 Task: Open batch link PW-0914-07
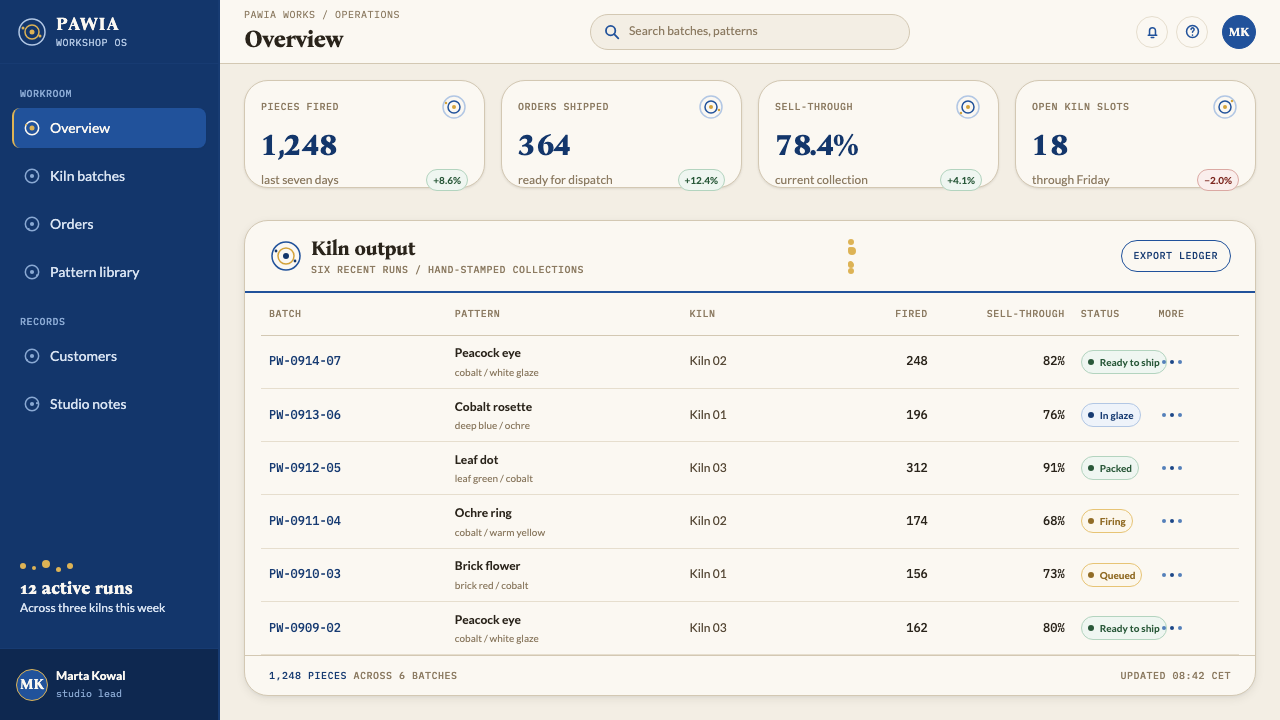305,361
